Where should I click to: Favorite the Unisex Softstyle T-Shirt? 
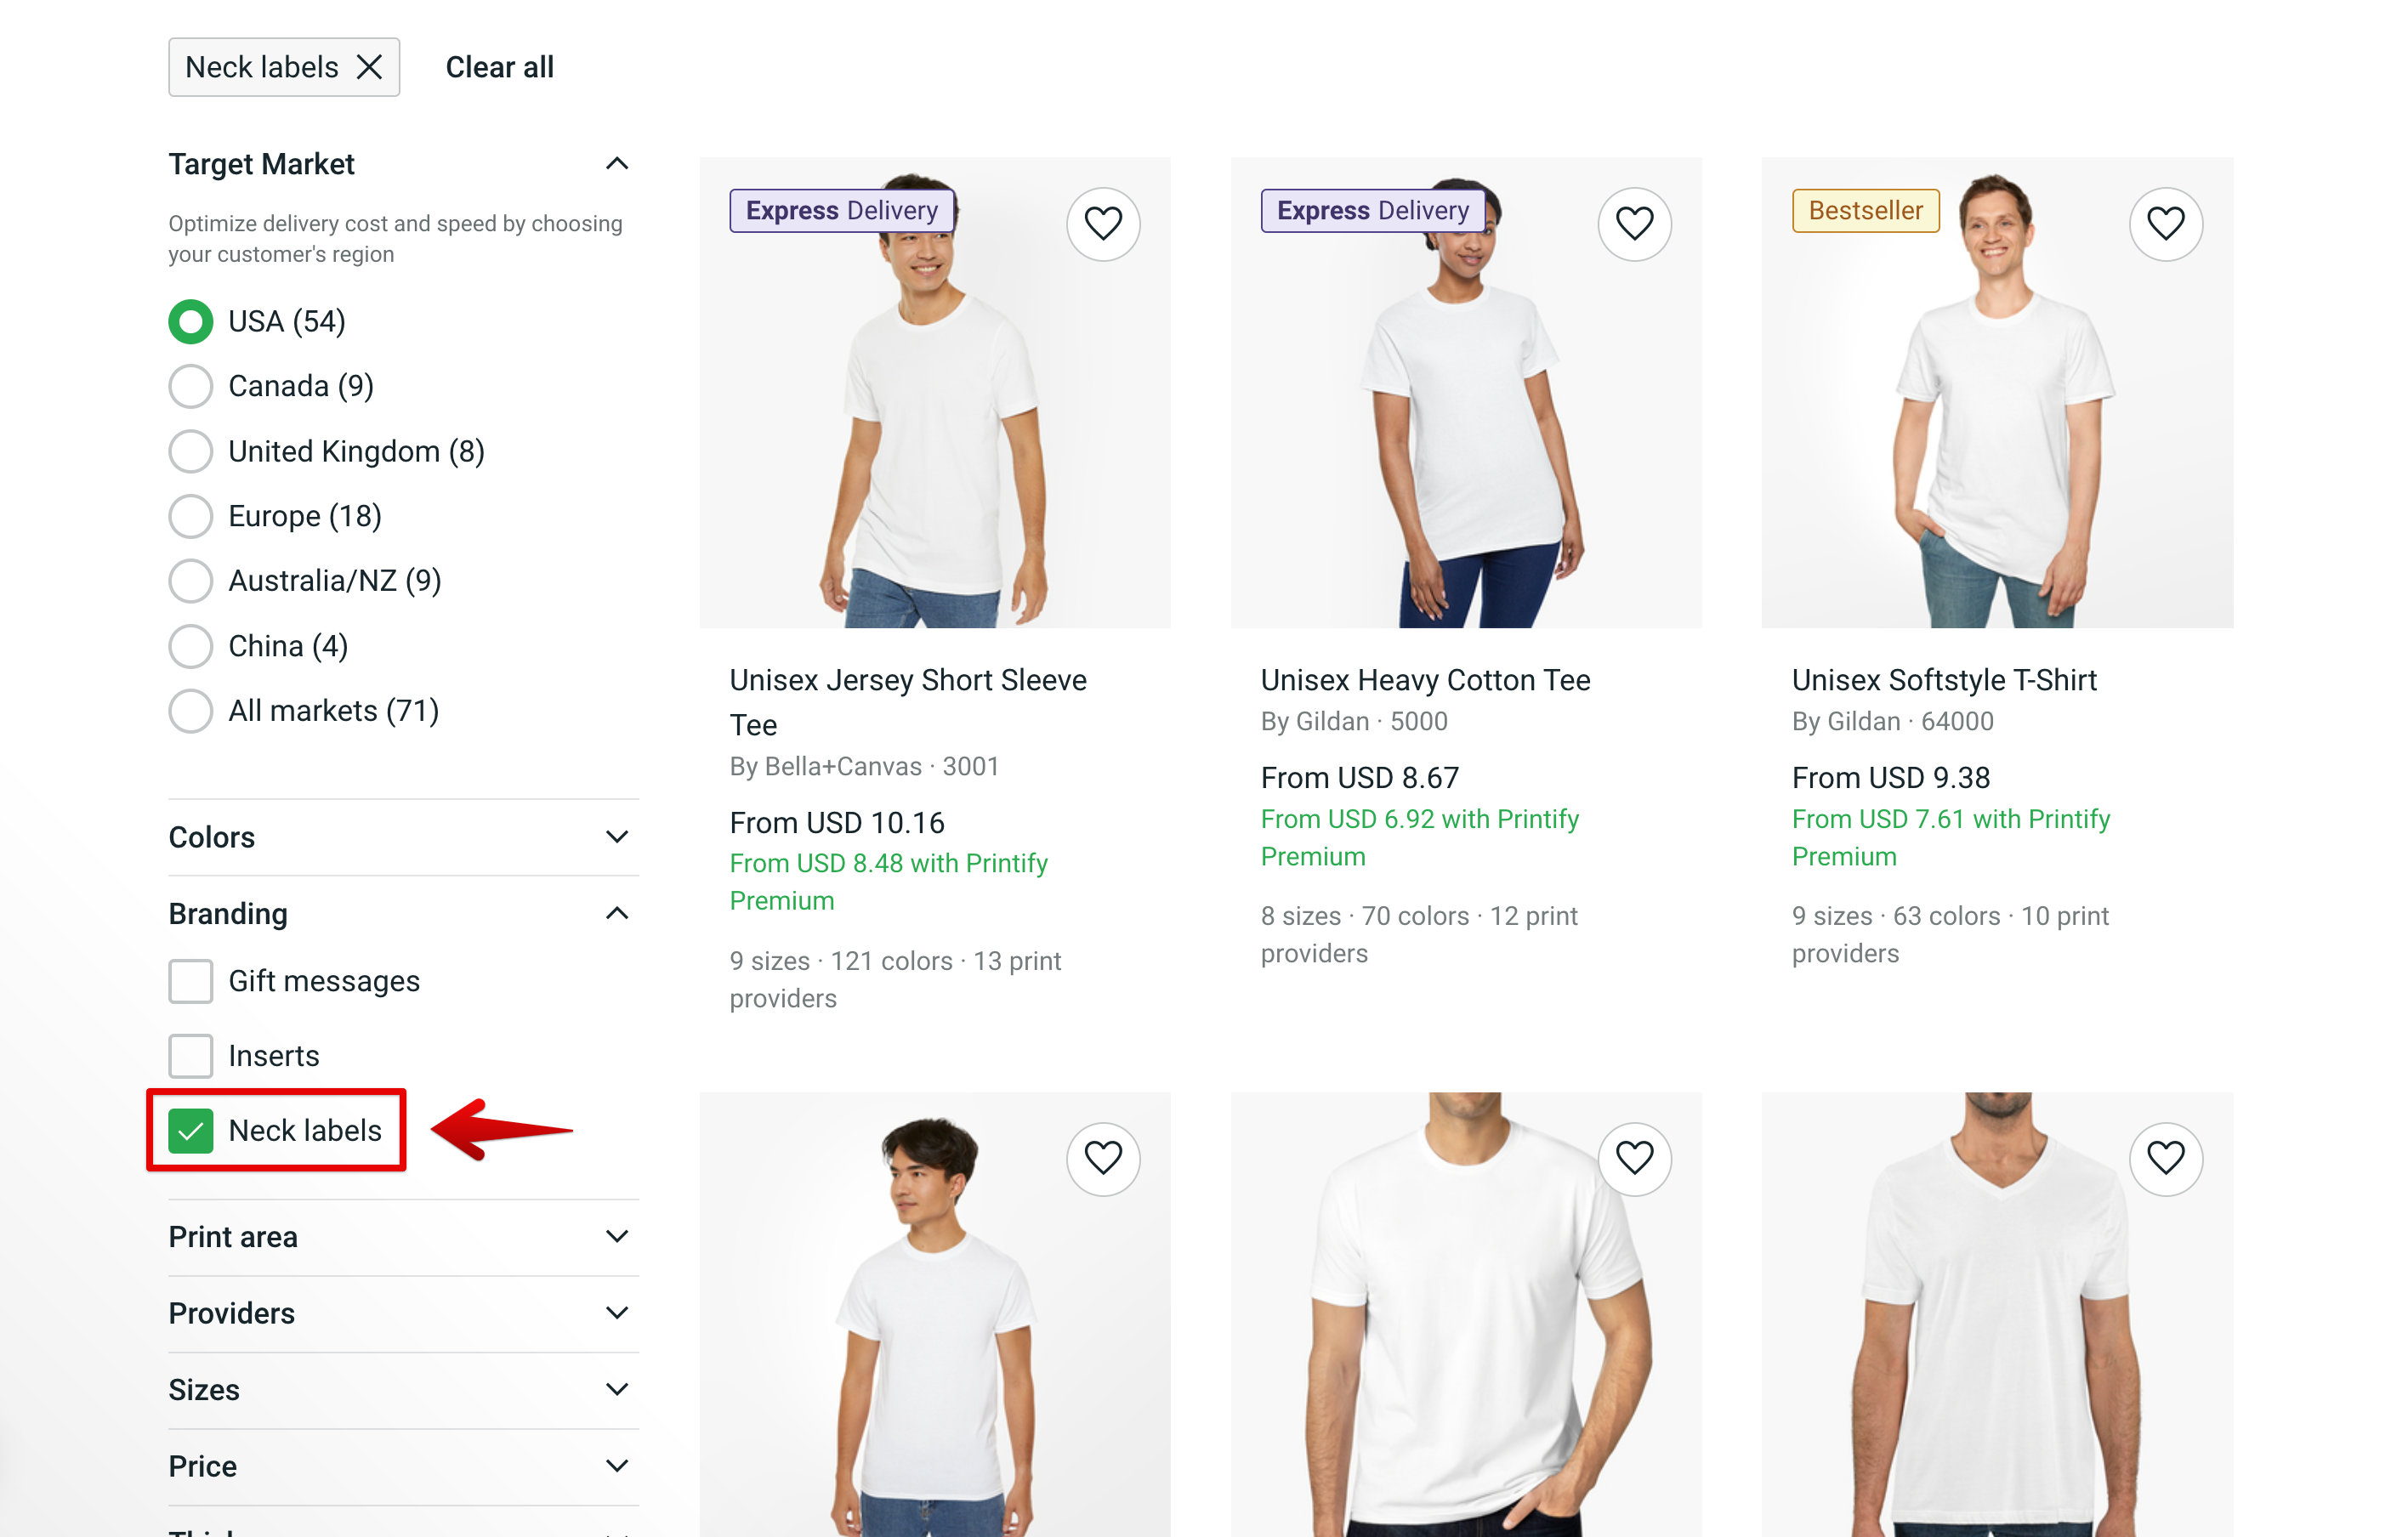tap(2166, 223)
